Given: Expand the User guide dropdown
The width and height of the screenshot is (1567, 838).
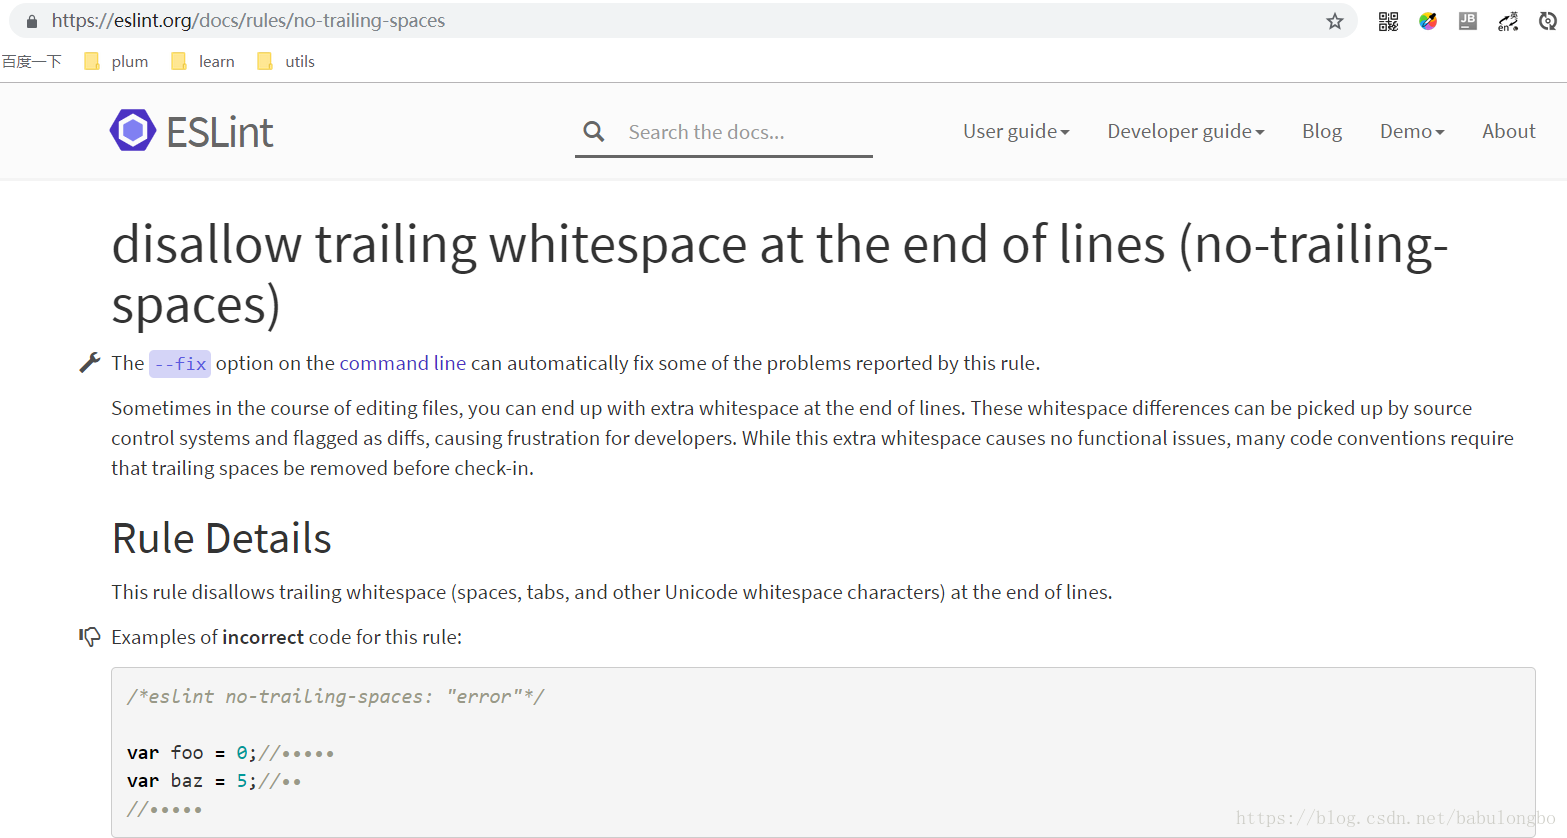Looking at the screenshot, I should [x=1016, y=131].
